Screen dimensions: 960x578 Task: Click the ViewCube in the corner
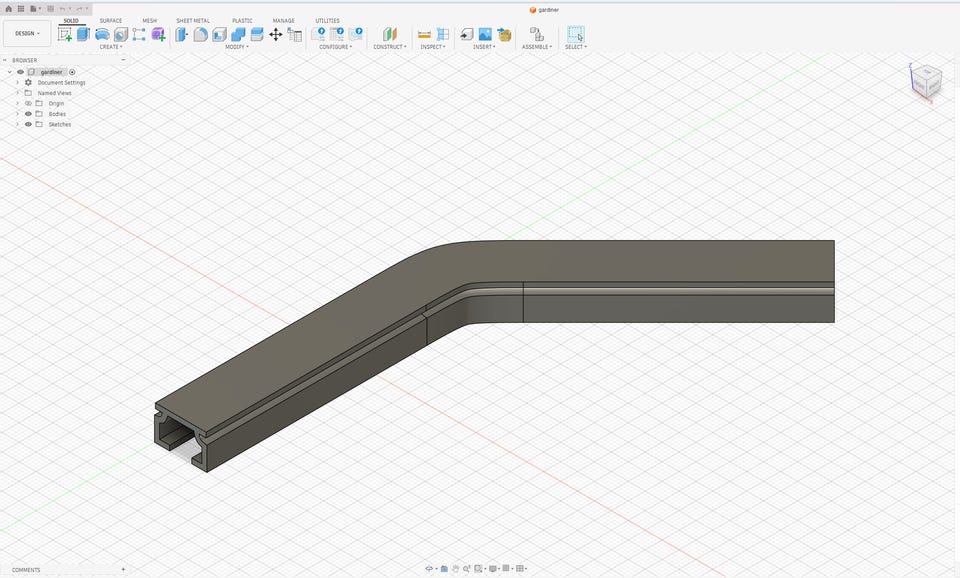925,81
